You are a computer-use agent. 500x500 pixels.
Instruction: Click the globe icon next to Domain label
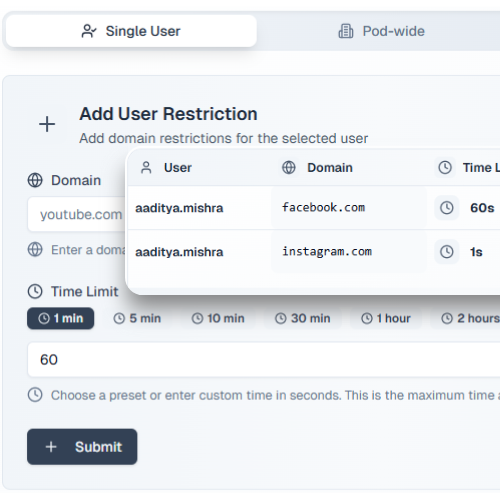[35, 180]
